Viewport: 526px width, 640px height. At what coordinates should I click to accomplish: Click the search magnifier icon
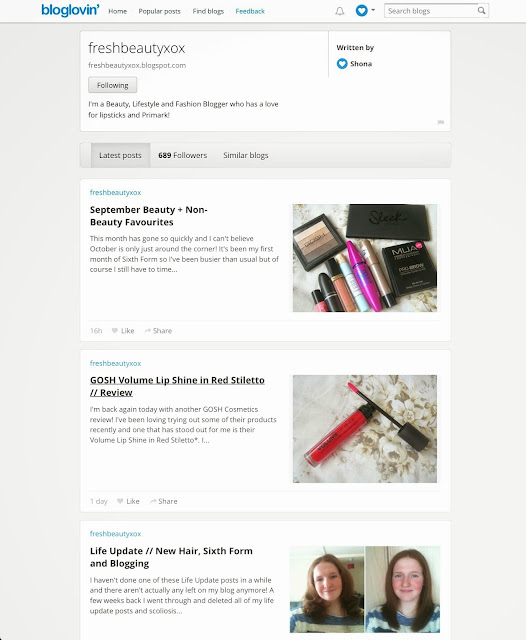click(x=482, y=11)
